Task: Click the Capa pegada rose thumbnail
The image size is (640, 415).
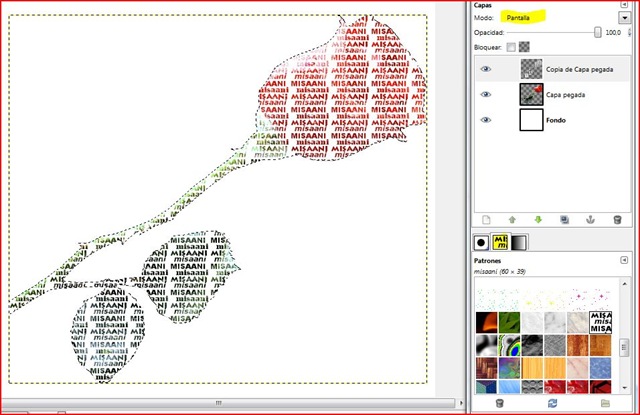Action: (x=531, y=94)
